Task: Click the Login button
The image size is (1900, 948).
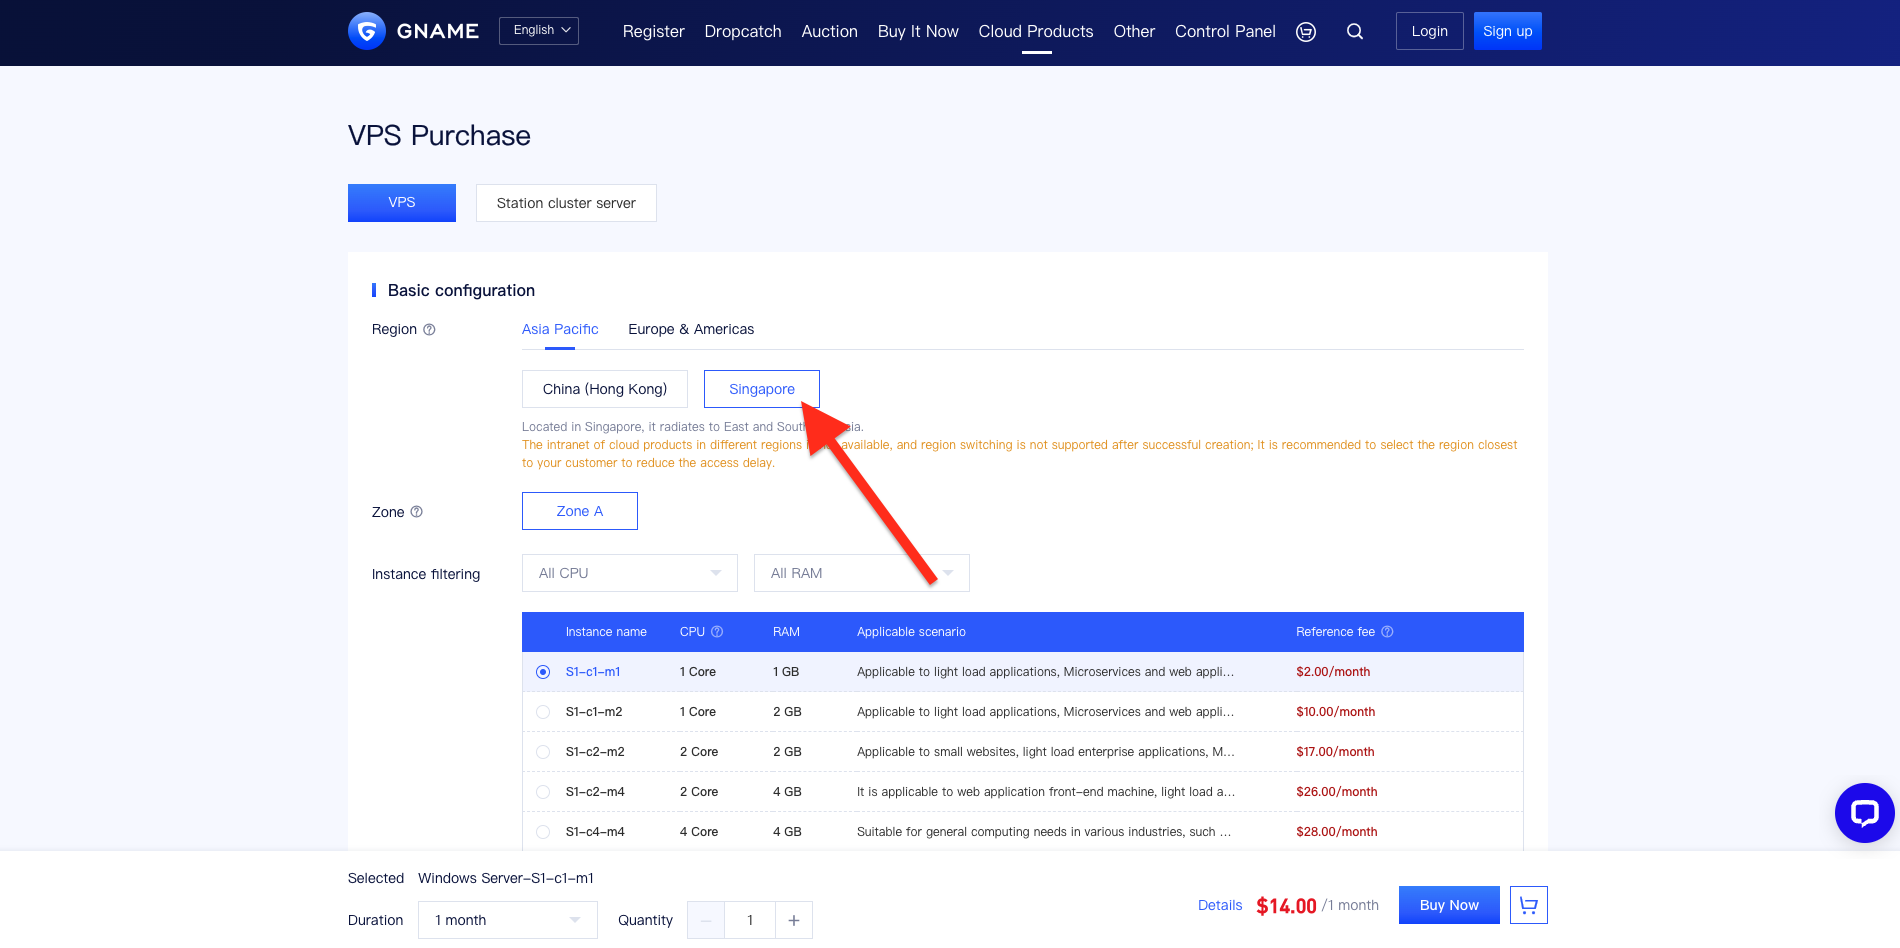Action: pyautogui.click(x=1429, y=31)
